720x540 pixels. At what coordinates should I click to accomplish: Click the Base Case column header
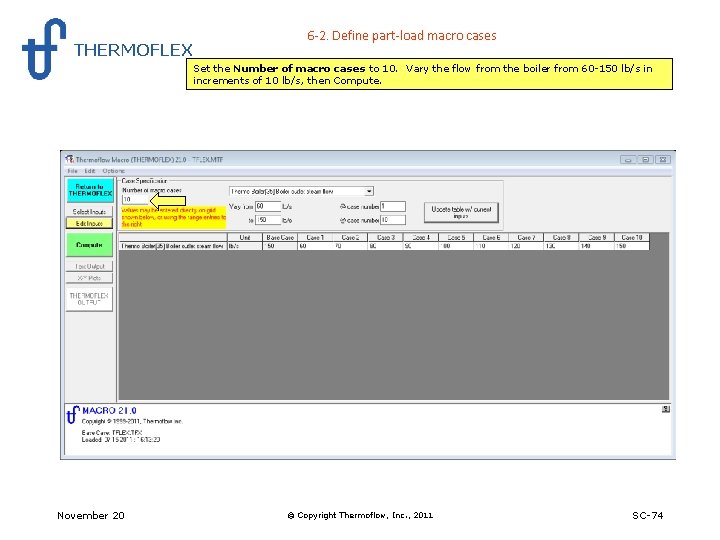click(280, 237)
